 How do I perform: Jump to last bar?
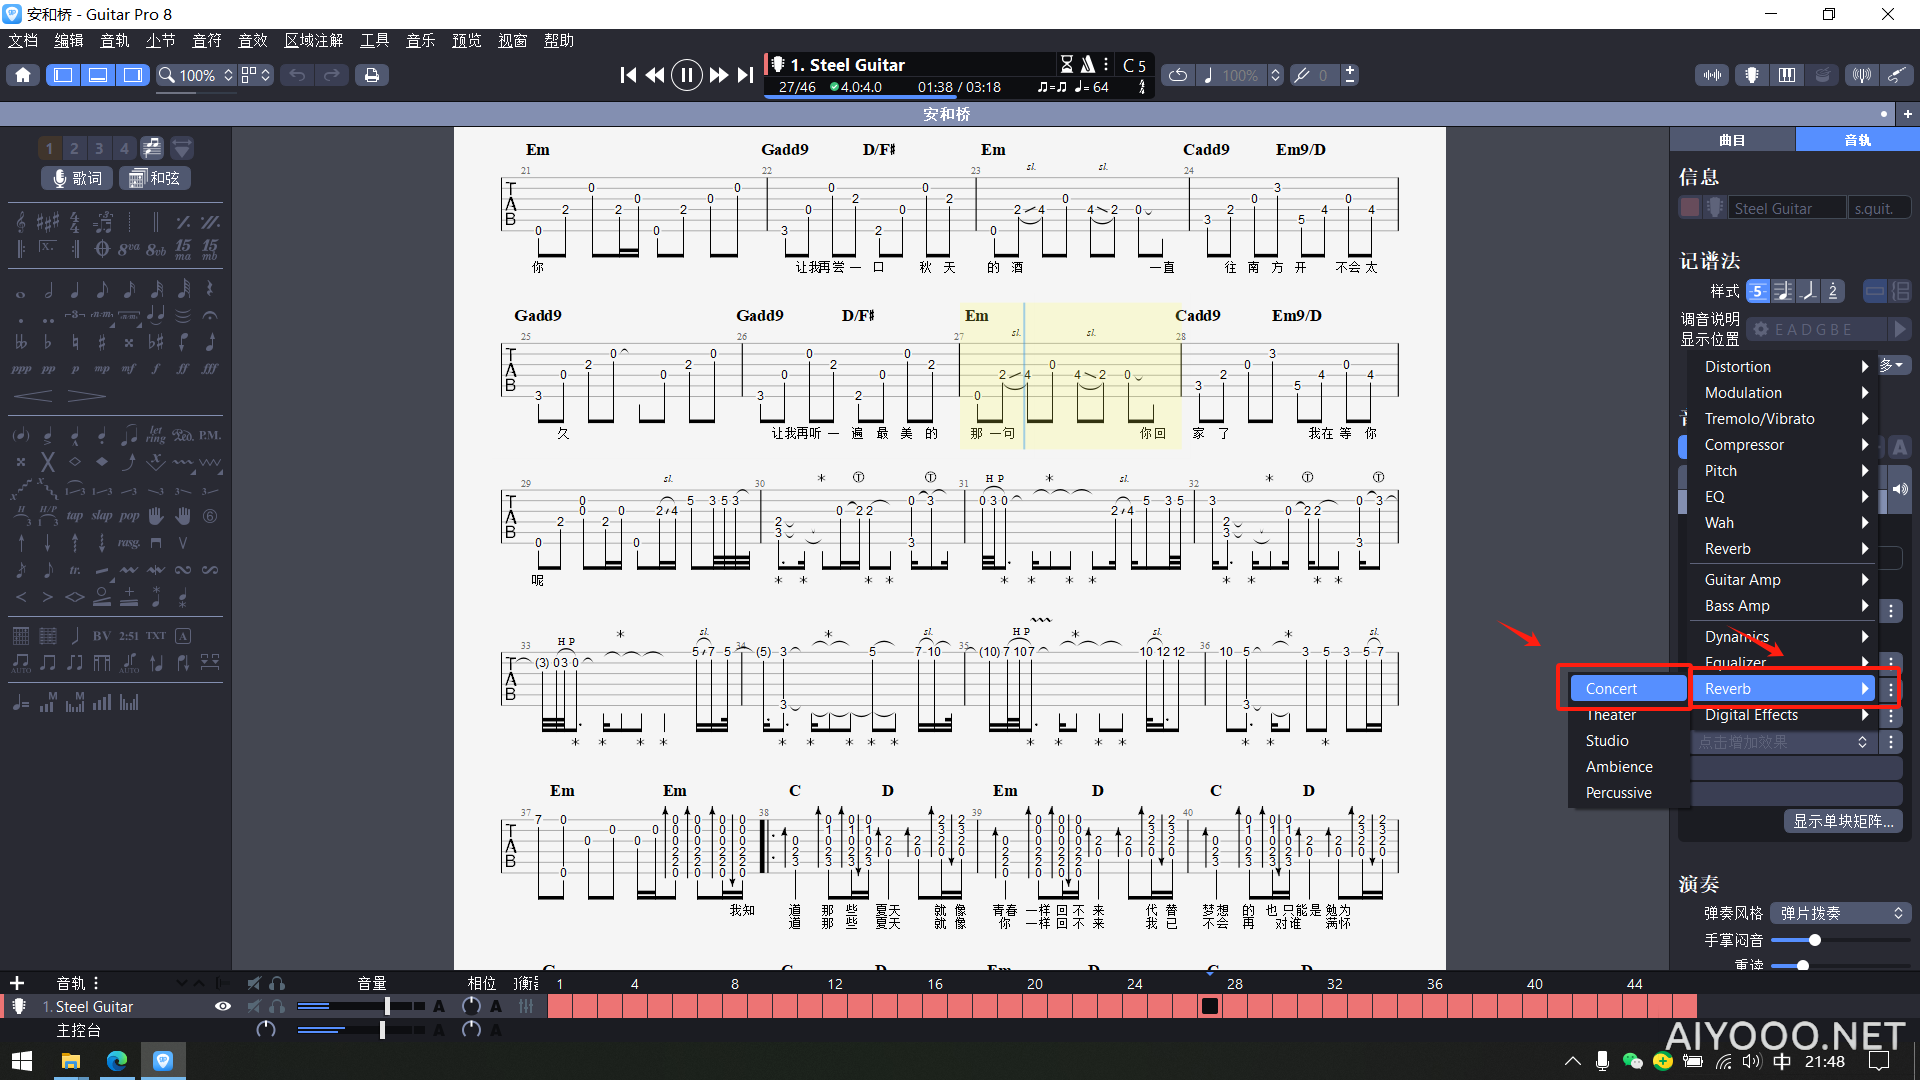[x=745, y=75]
